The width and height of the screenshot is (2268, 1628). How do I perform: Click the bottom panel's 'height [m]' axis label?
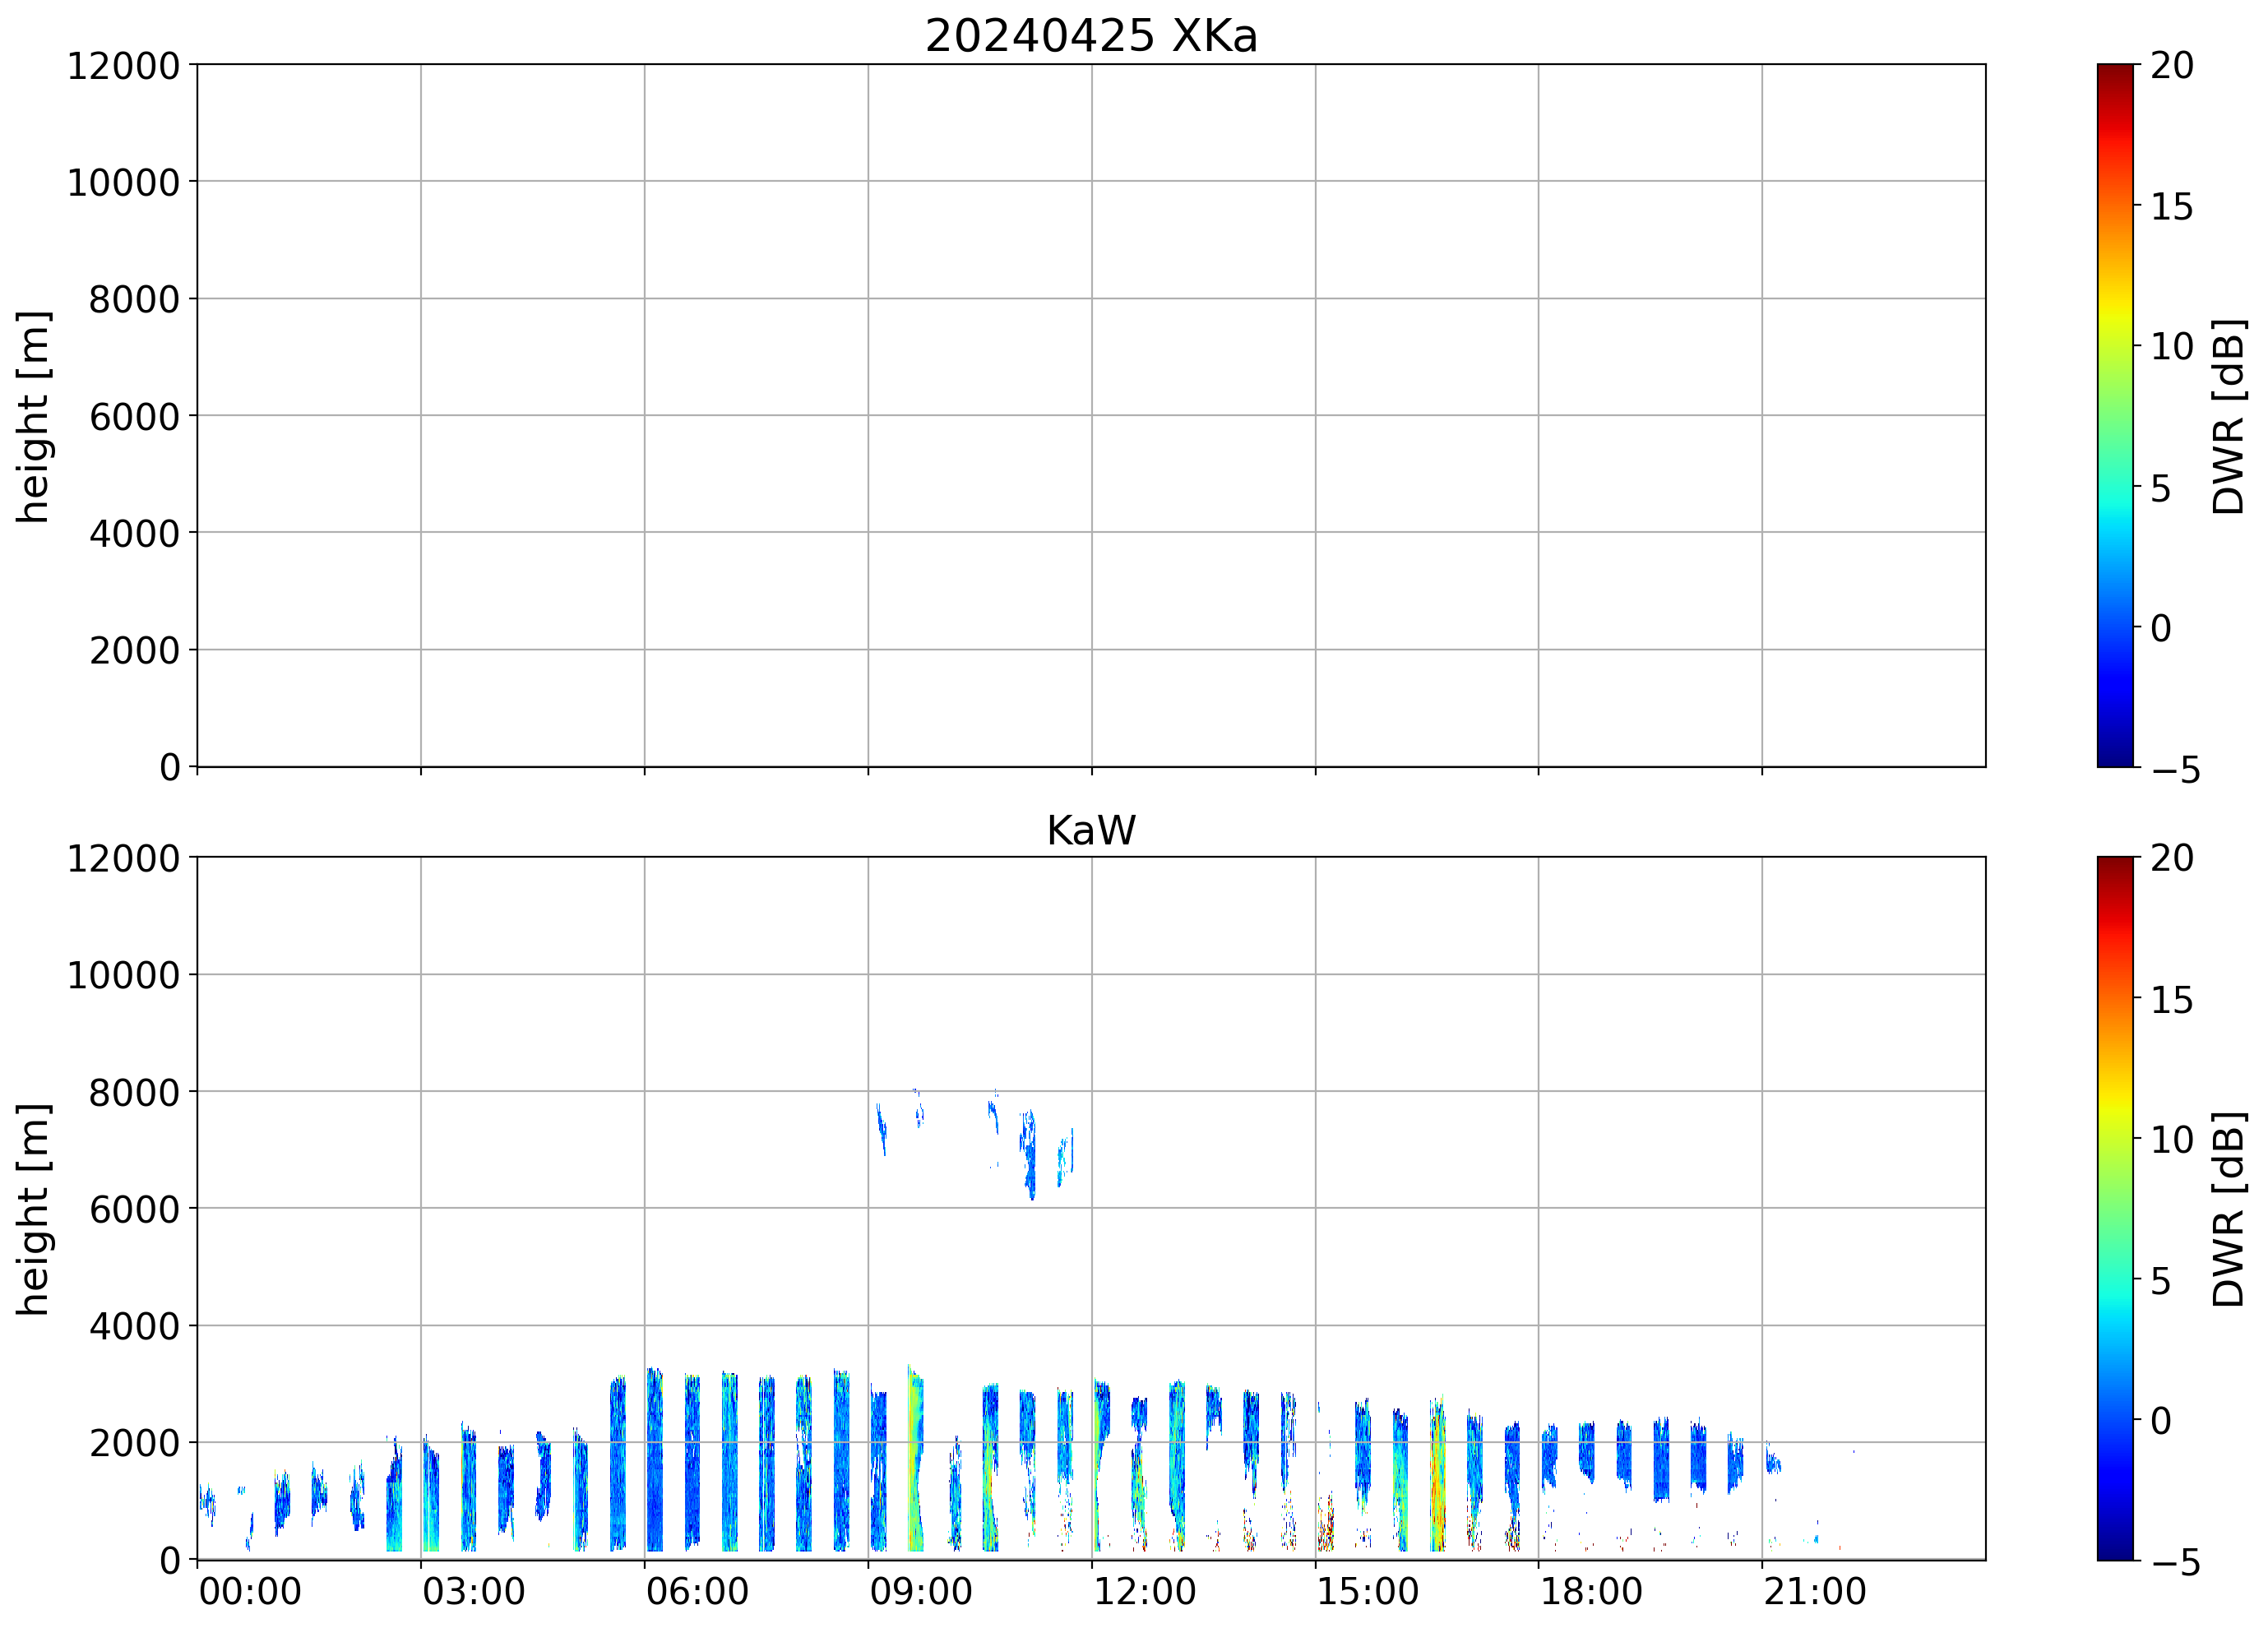(x=32, y=1209)
